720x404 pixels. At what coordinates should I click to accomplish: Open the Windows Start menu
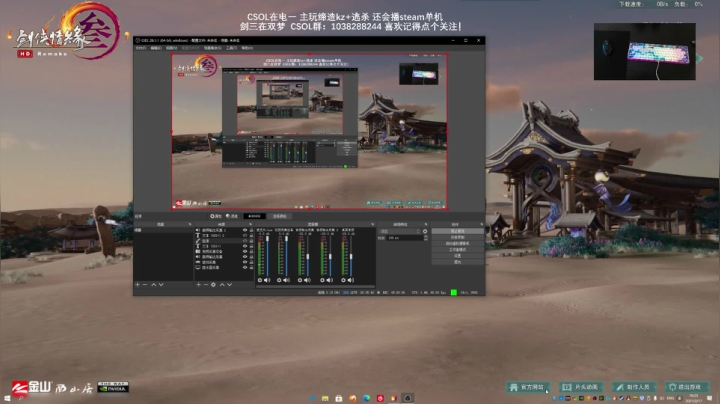7,398
